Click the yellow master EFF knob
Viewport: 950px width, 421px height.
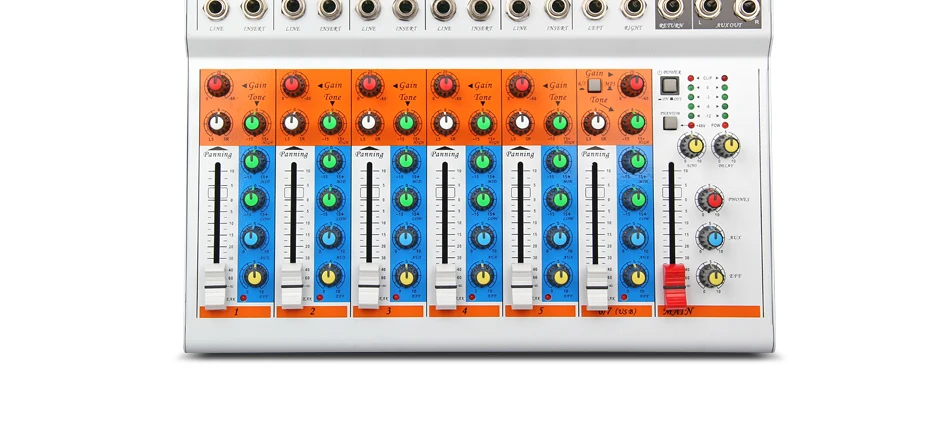pyautogui.click(x=711, y=277)
